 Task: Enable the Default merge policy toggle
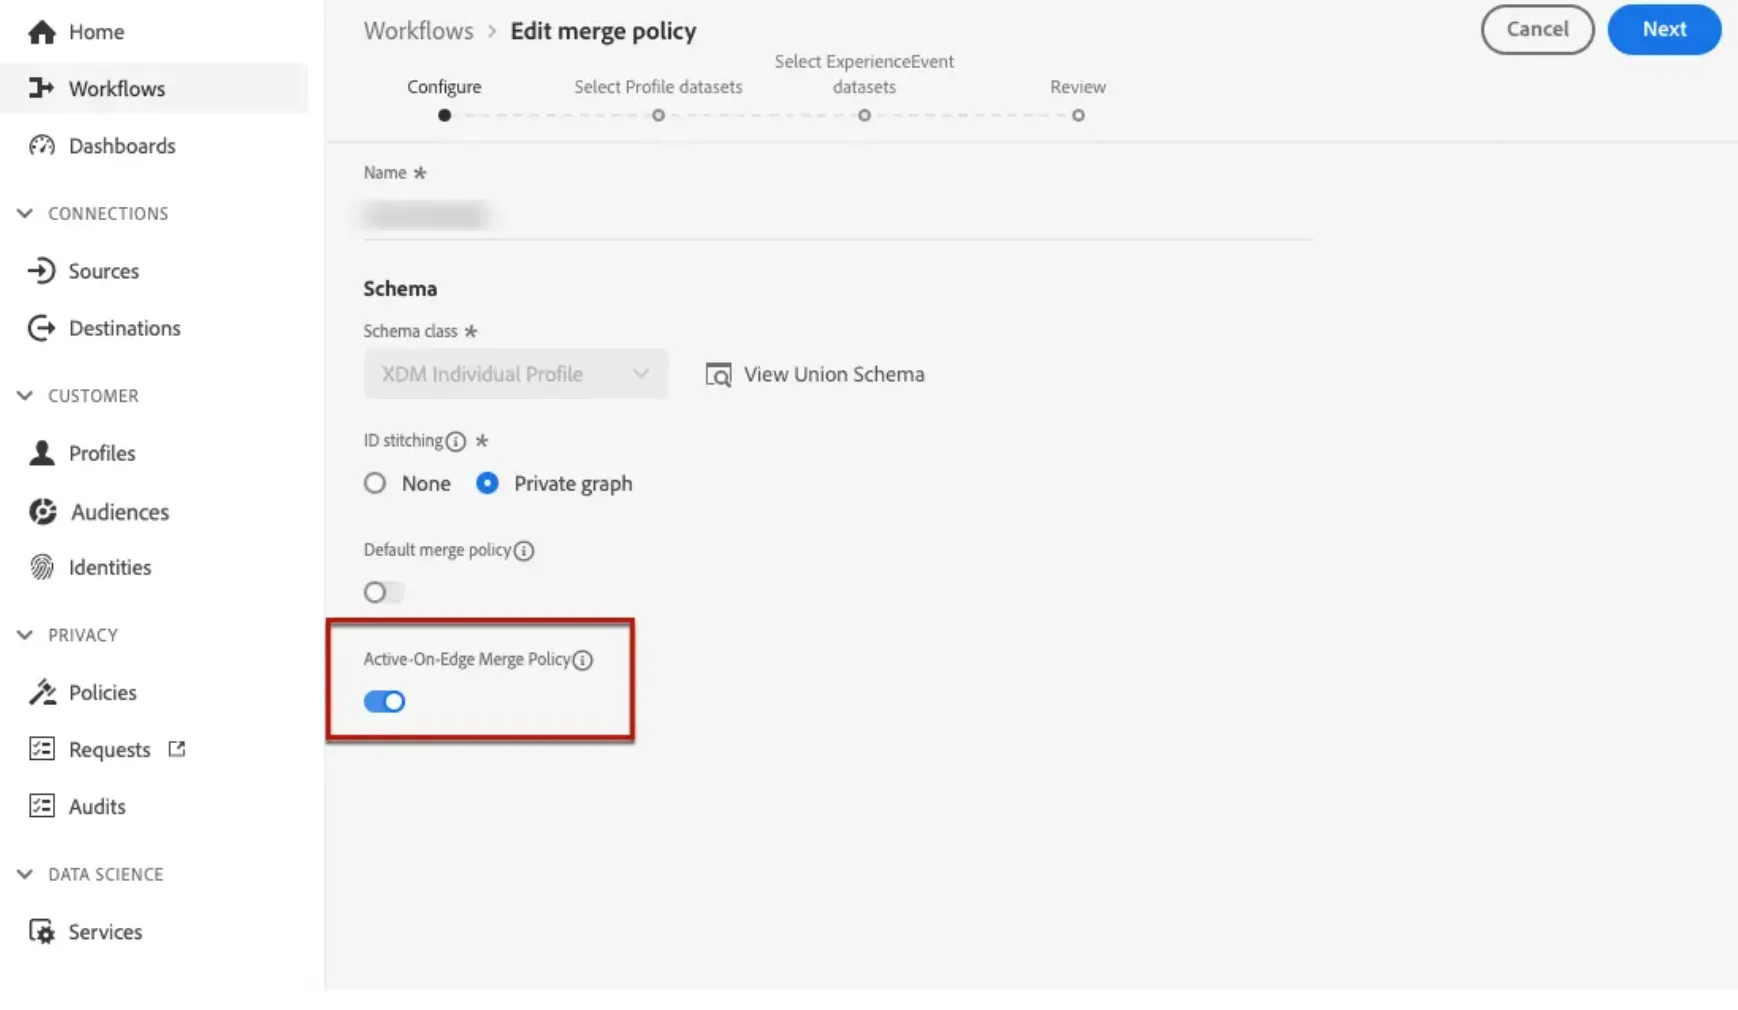[384, 593]
